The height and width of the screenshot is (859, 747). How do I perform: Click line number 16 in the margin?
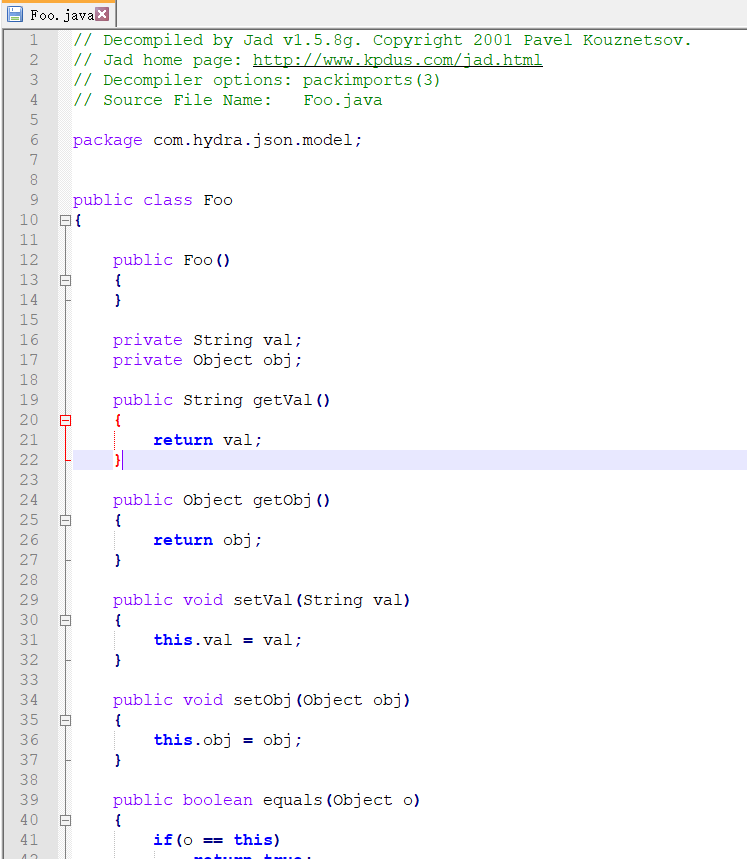29,340
